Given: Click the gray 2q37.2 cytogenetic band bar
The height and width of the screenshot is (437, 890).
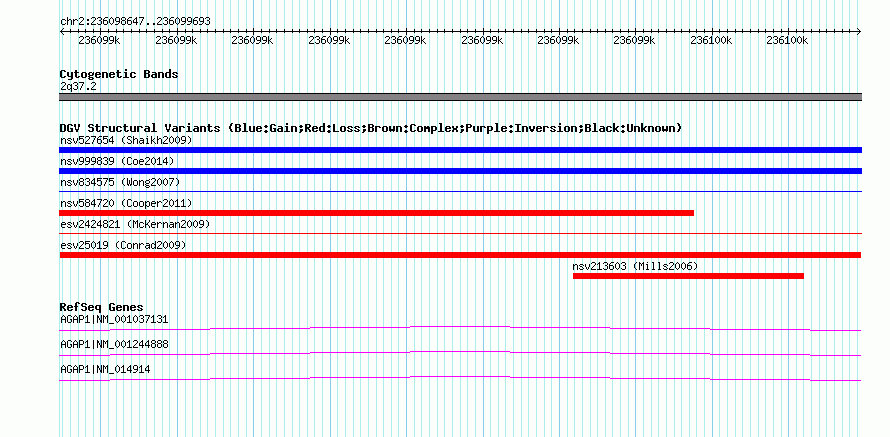Looking at the screenshot, I should pos(460,97).
